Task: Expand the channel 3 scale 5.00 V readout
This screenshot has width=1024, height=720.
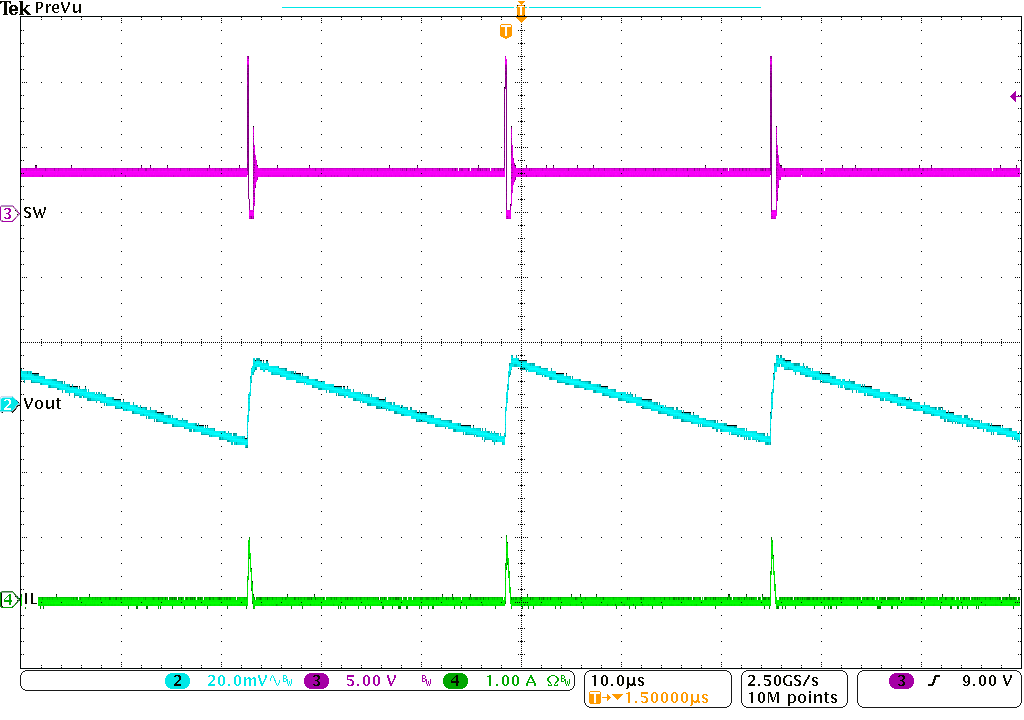Action: click(x=371, y=681)
